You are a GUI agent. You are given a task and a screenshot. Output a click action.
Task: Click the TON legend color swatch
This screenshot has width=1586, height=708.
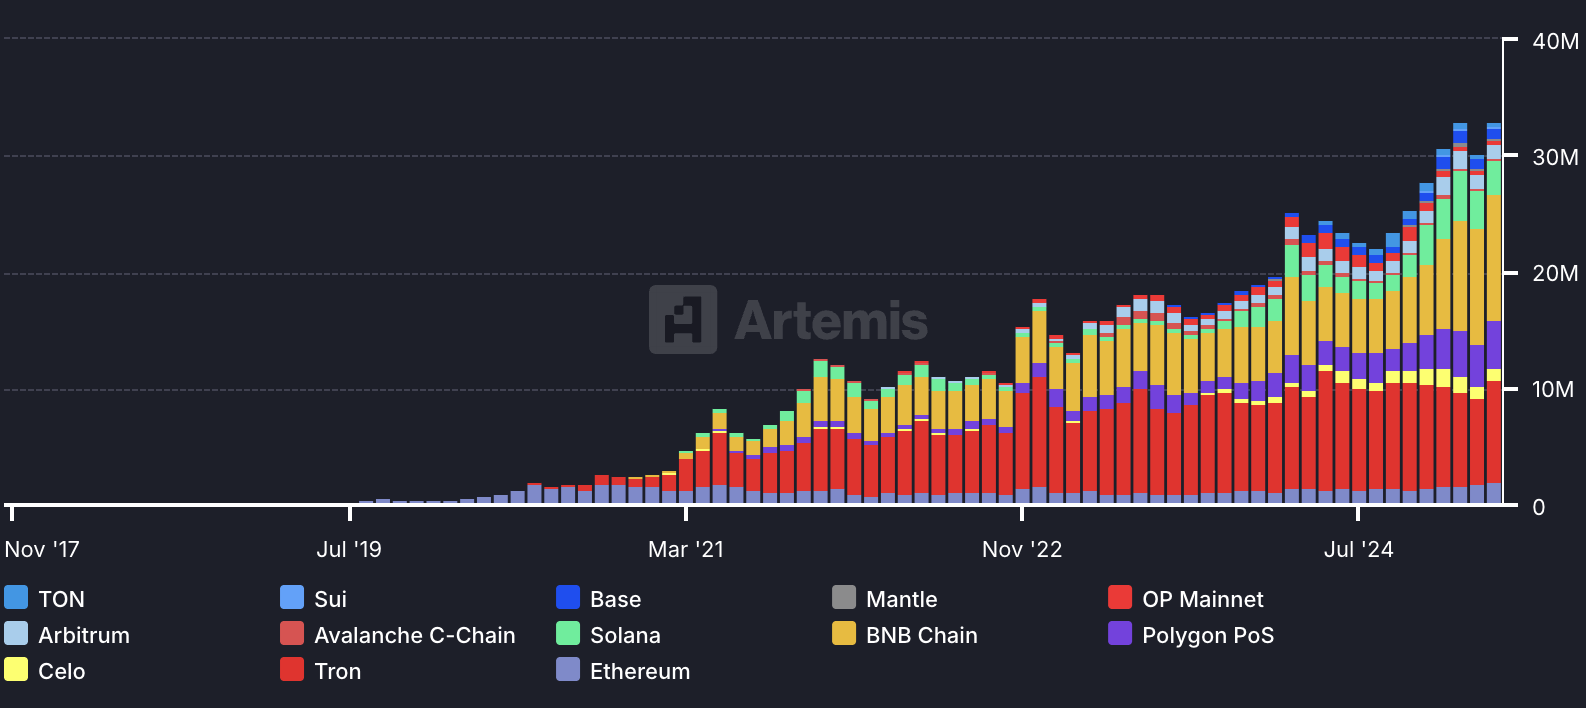pyautogui.click(x=16, y=598)
